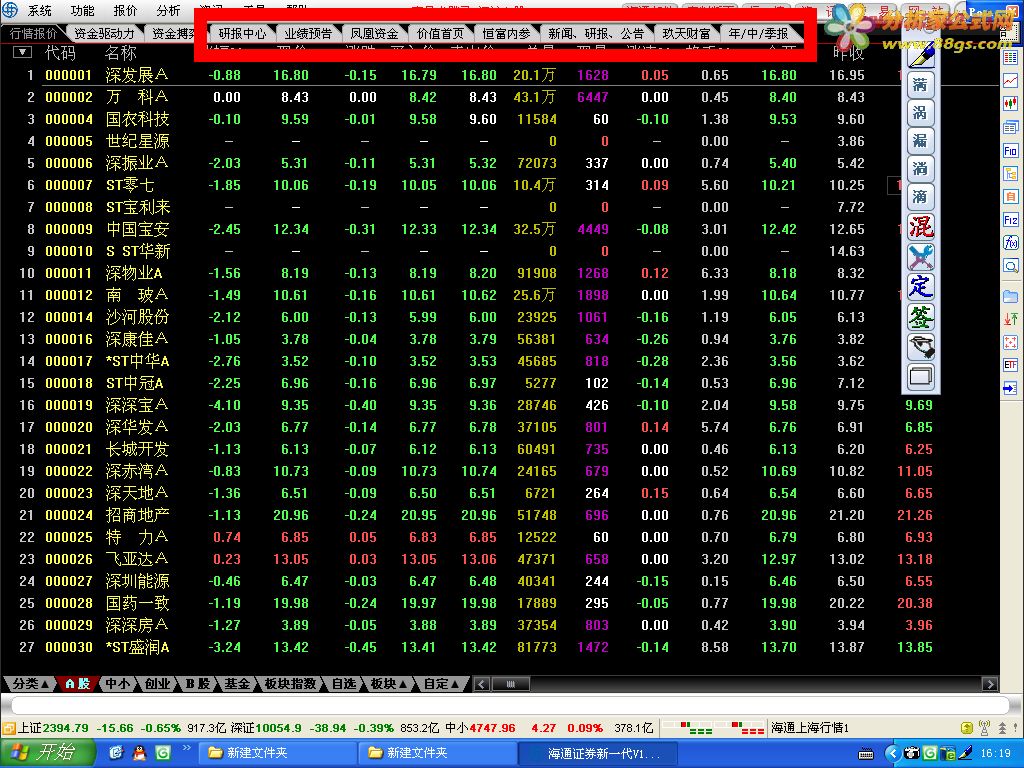Open the 系统 menu
The height and width of the screenshot is (768, 1024).
click(40, 10)
